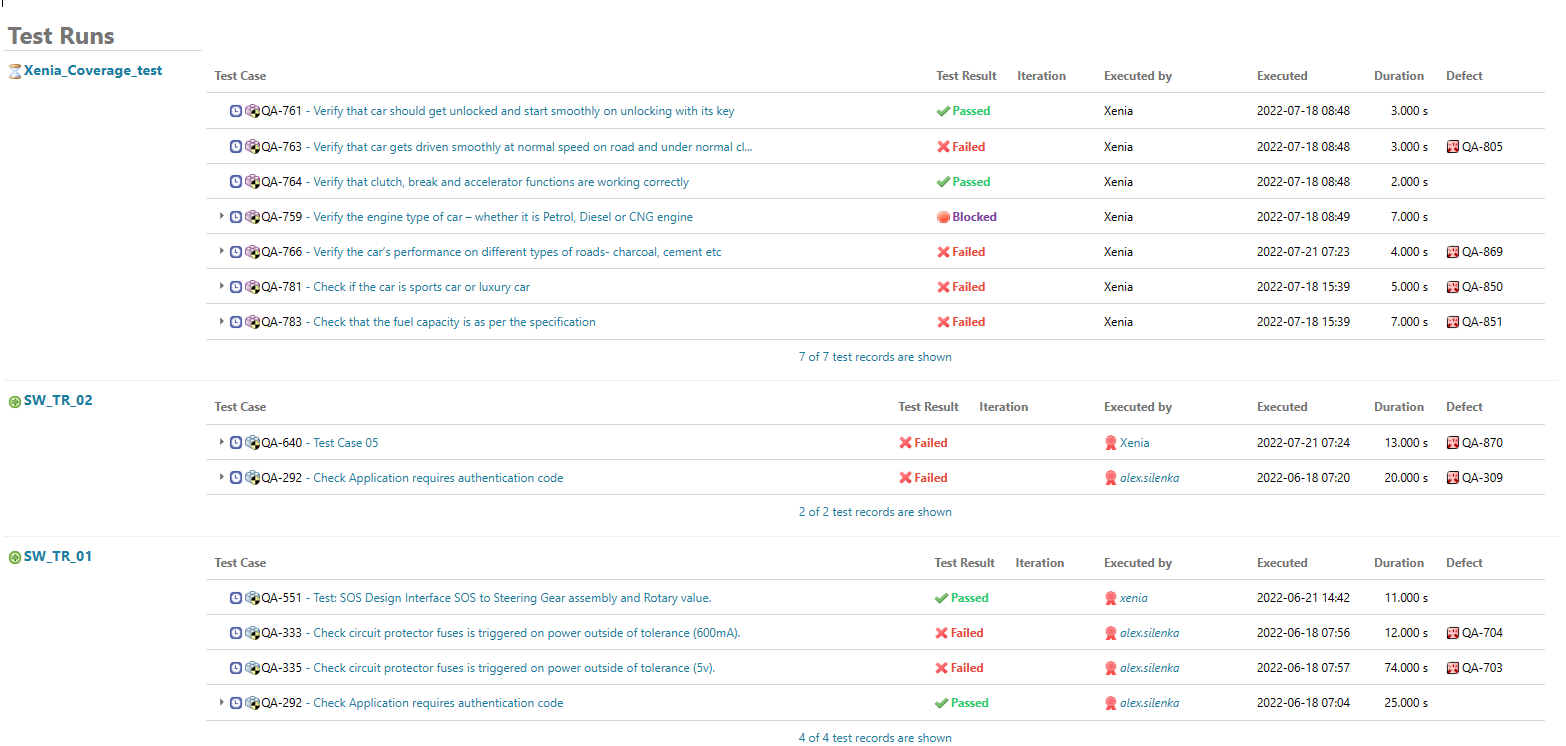Click the Test Runs page heading
The height and width of the screenshot is (746, 1566).
[61, 36]
